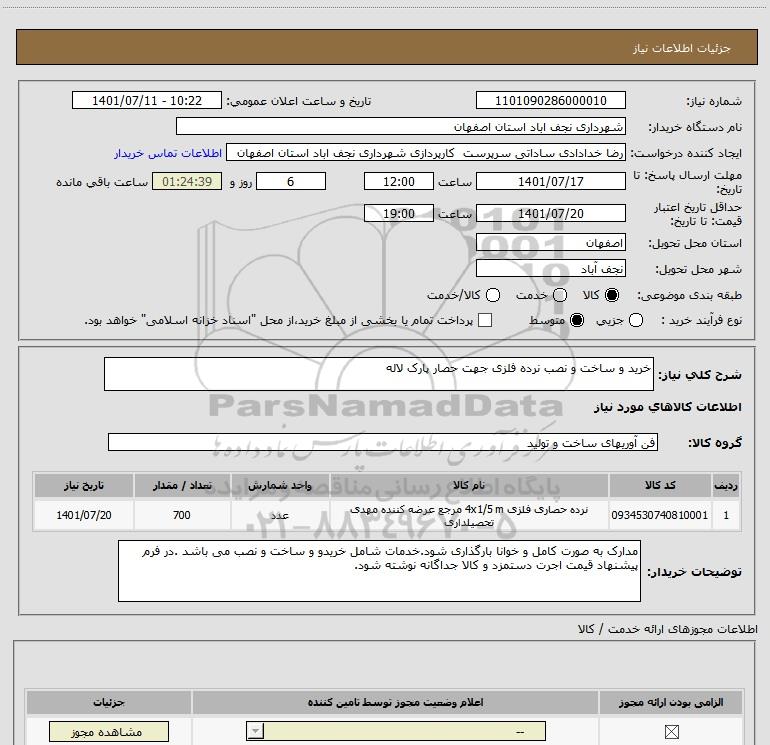Viewport: 770px width, 745px height.
Task: Click price validity date 1401/07/20
Action: pos(550,213)
